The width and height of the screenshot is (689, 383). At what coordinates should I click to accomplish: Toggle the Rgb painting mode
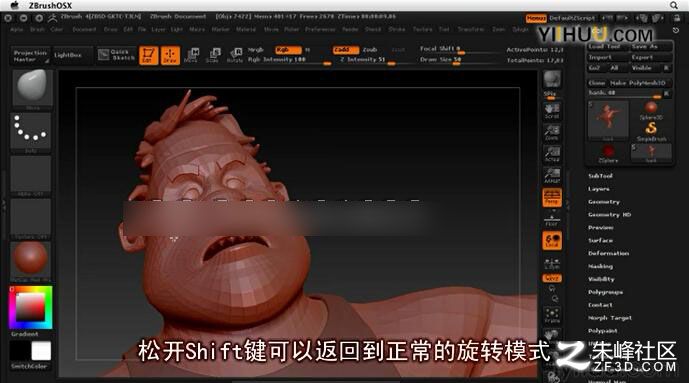(x=288, y=50)
